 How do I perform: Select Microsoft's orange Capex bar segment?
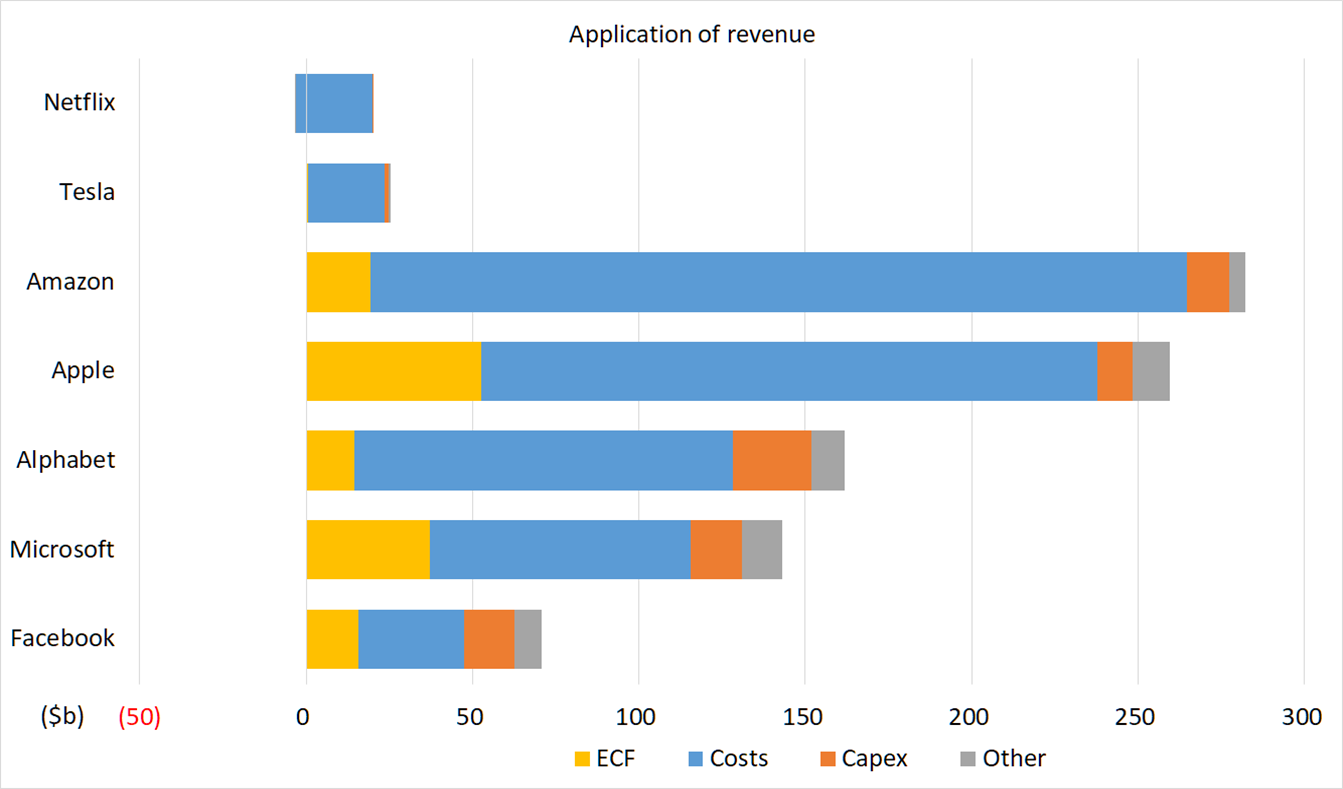point(716,549)
